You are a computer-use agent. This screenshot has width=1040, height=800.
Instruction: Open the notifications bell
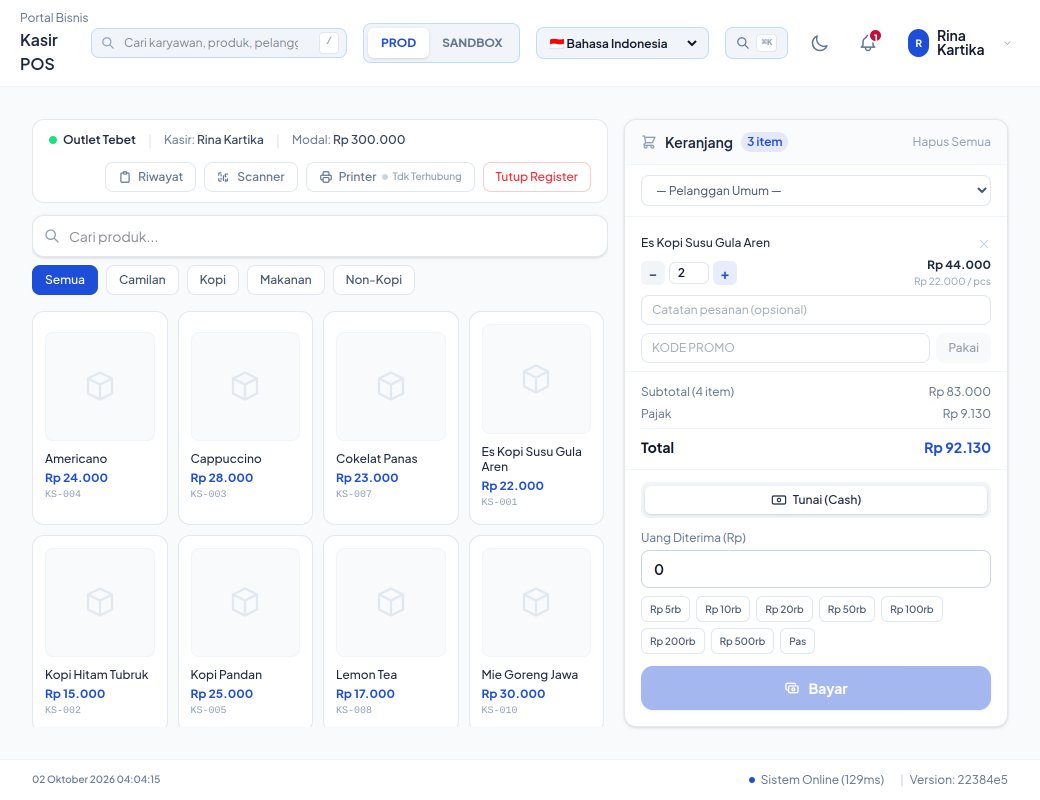868,43
